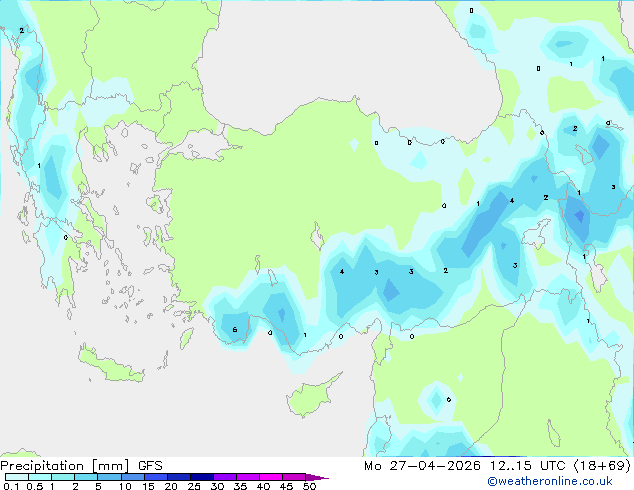
Task: Click the '12..15 UTC' time label
Action: coord(527,466)
